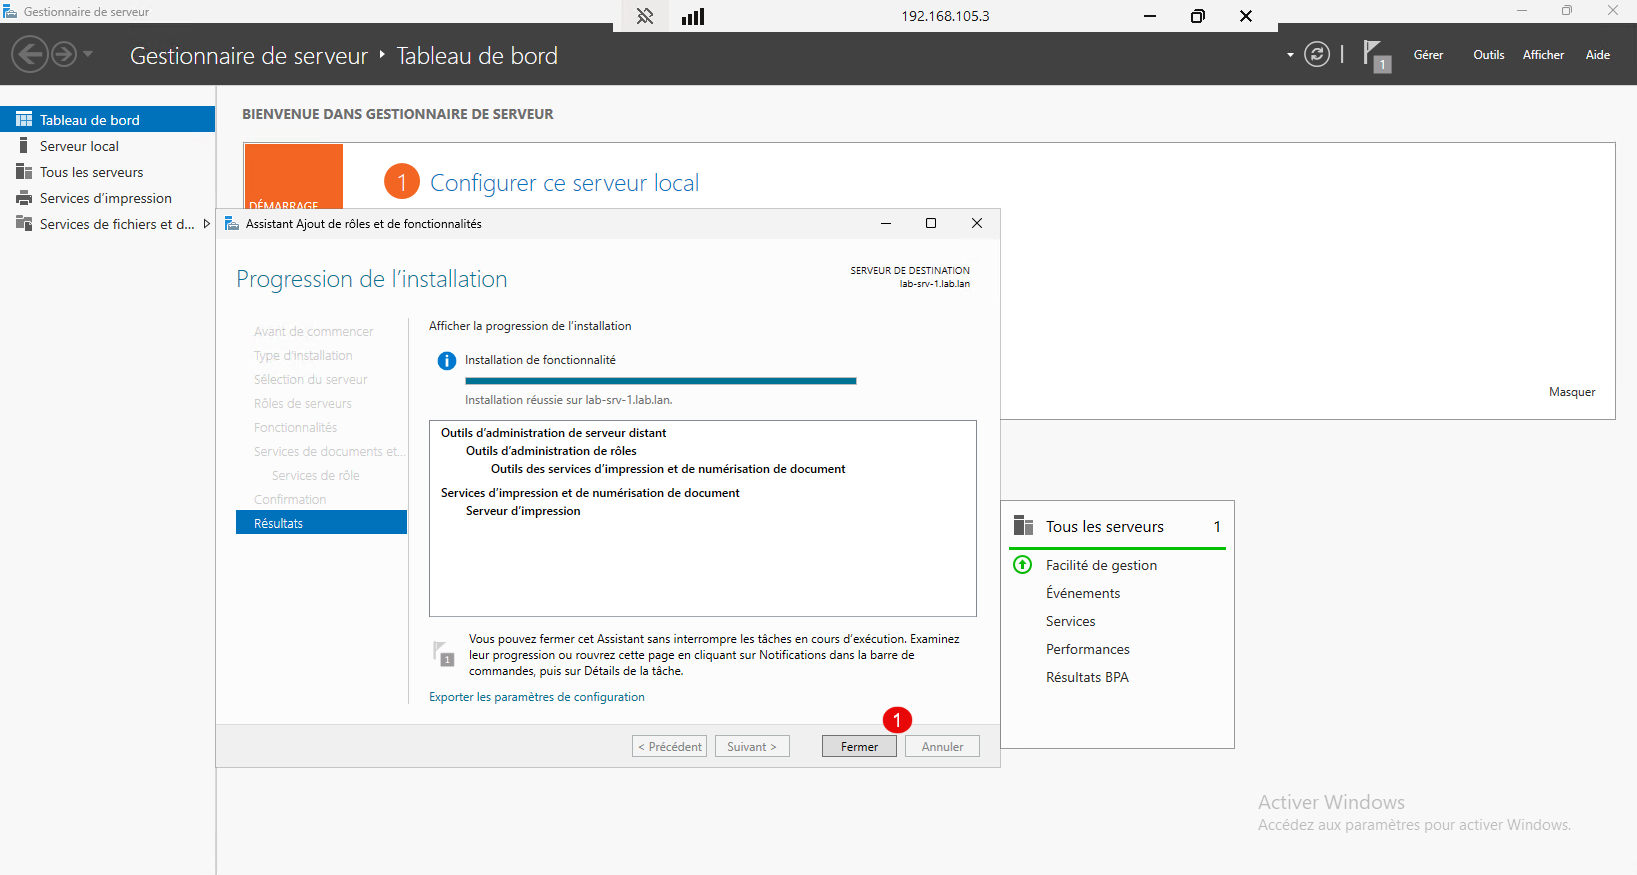Click the Serveur local sidebar icon

click(x=24, y=146)
